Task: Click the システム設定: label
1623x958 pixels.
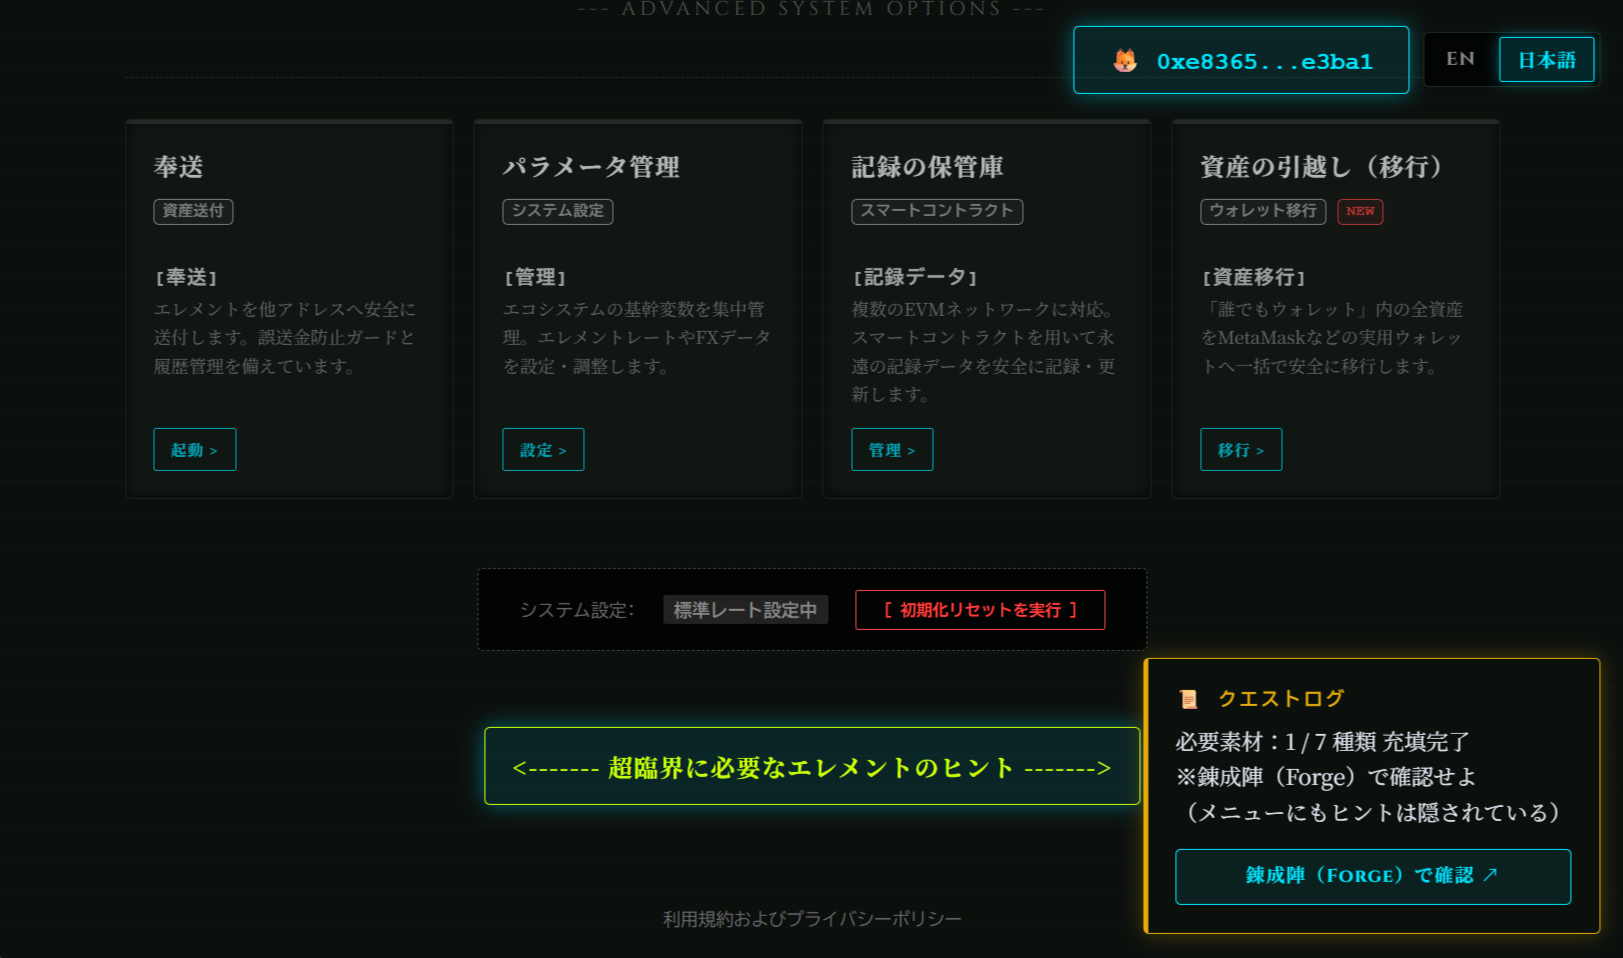Action: 577,610
